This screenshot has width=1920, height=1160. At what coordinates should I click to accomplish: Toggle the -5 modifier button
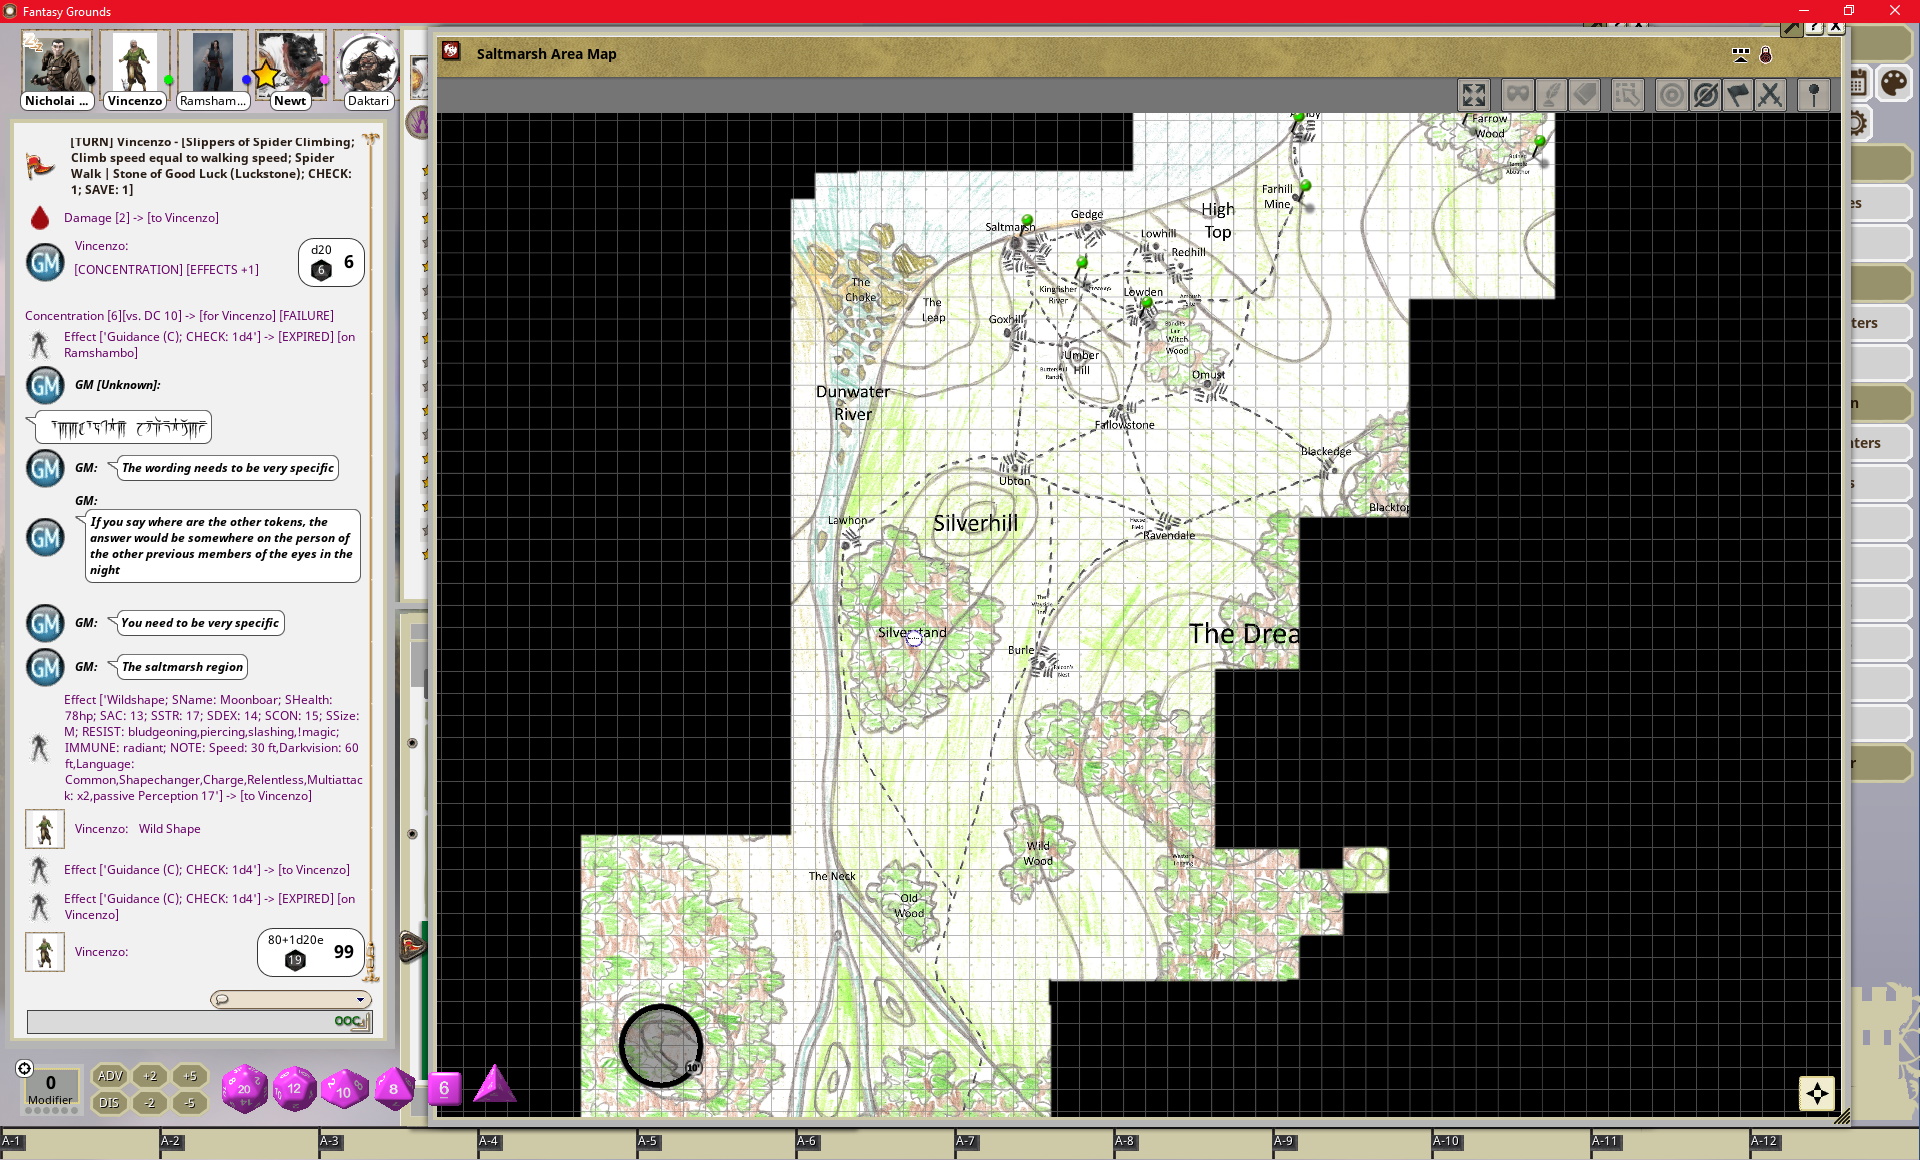coord(190,1103)
